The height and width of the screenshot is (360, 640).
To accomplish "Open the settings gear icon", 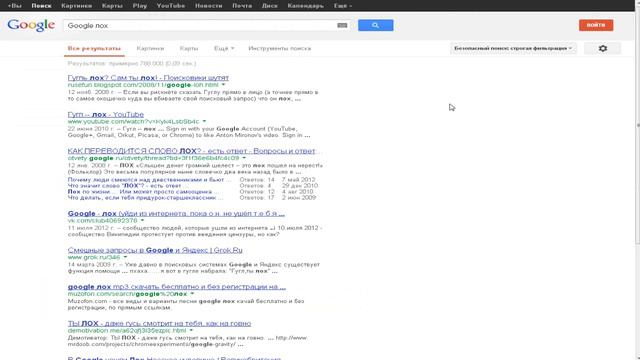I will 602,48.
